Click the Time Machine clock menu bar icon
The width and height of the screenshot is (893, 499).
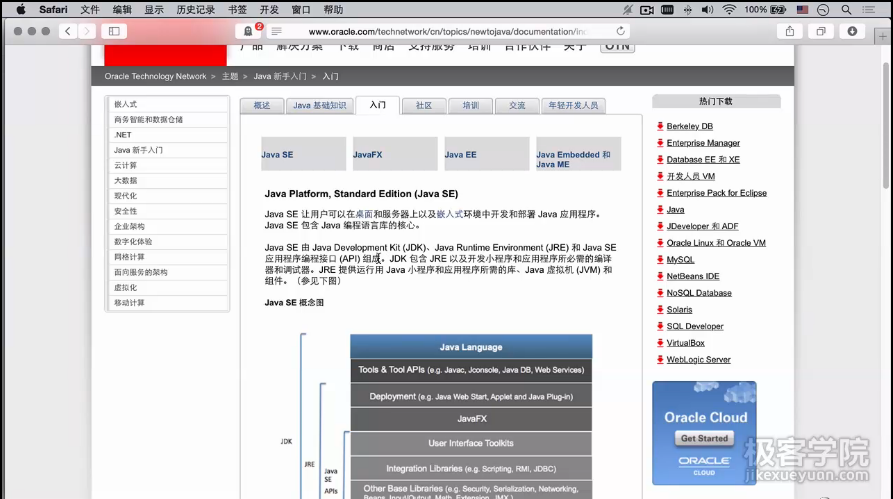click(823, 10)
